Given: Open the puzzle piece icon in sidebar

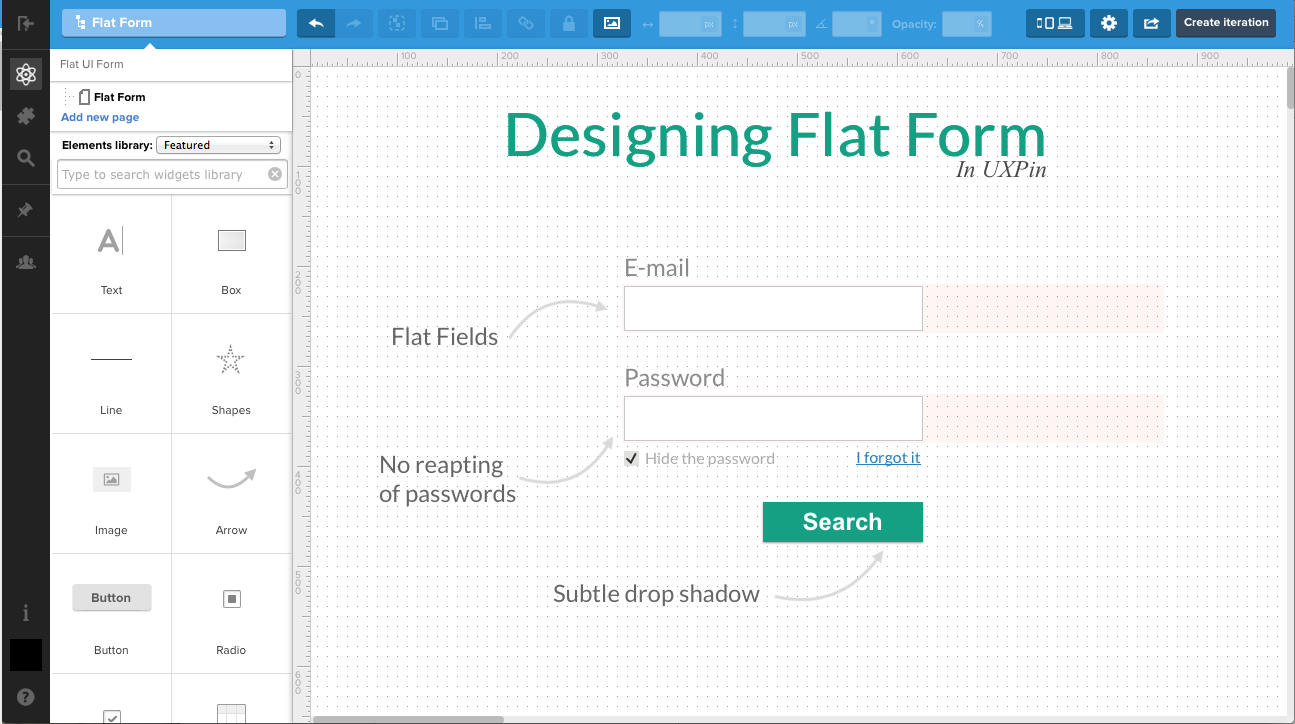Looking at the screenshot, I should pyautogui.click(x=26, y=116).
